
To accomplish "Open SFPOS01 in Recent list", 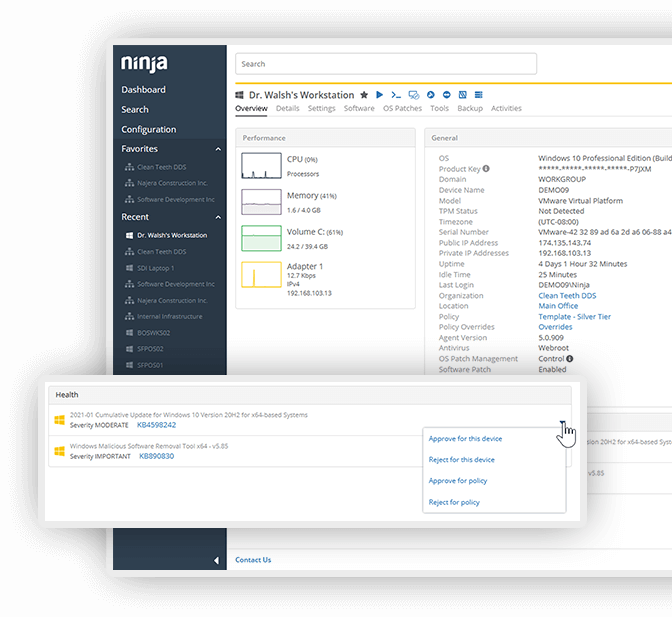I will point(150,365).
